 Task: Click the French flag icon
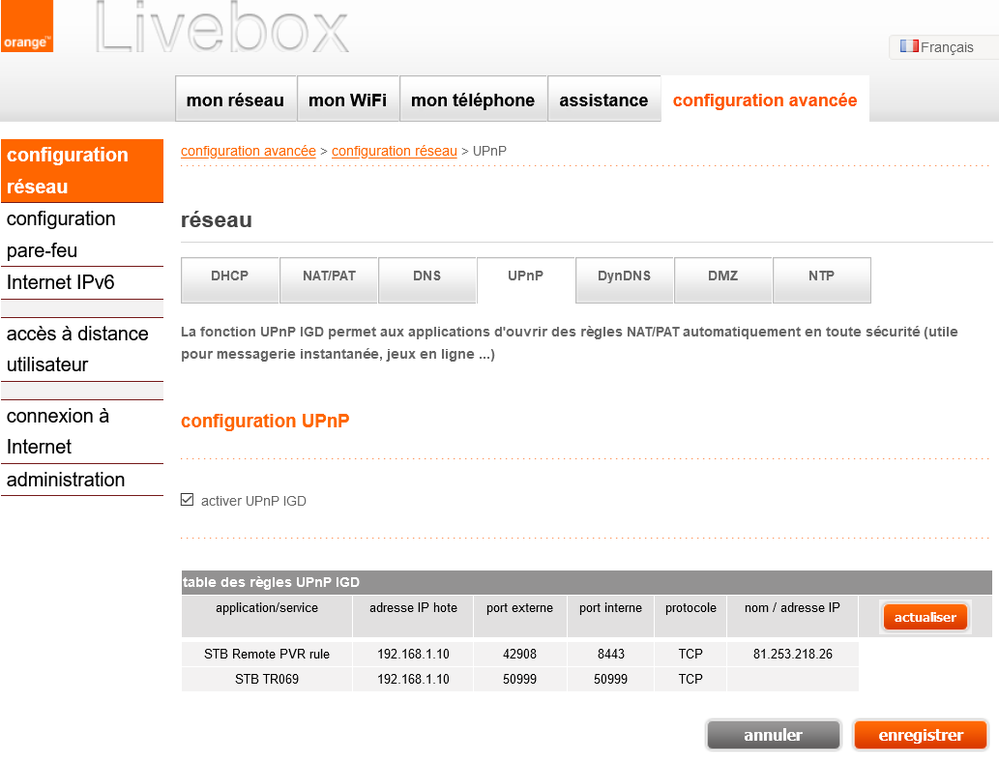(x=909, y=46)
